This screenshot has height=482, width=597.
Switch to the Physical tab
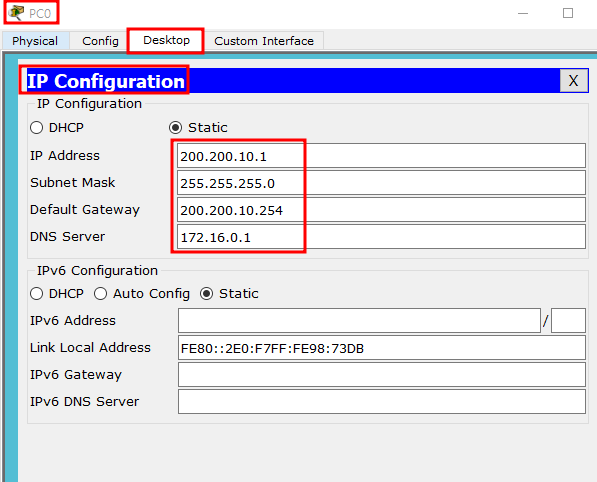(35, 41)
